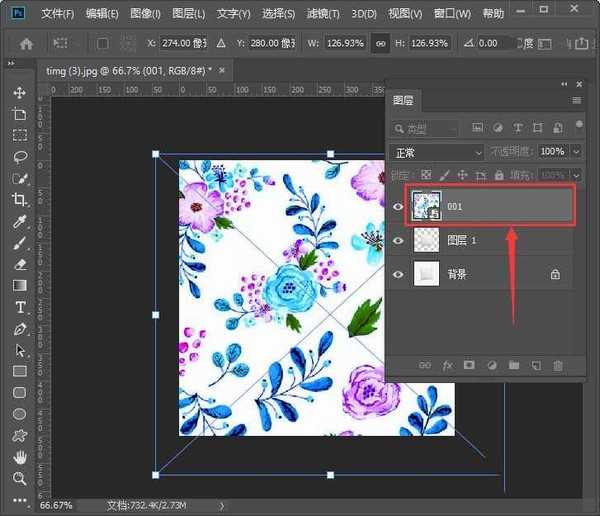The image size is (600, 516).
Task: Select the Hand tool
Action: point(19,457)
